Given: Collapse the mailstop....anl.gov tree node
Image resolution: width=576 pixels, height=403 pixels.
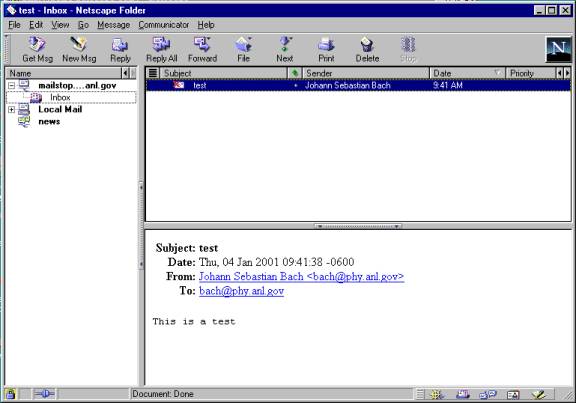Looking at the screenshot, I should pyautogui.click(x=11, y=86).
